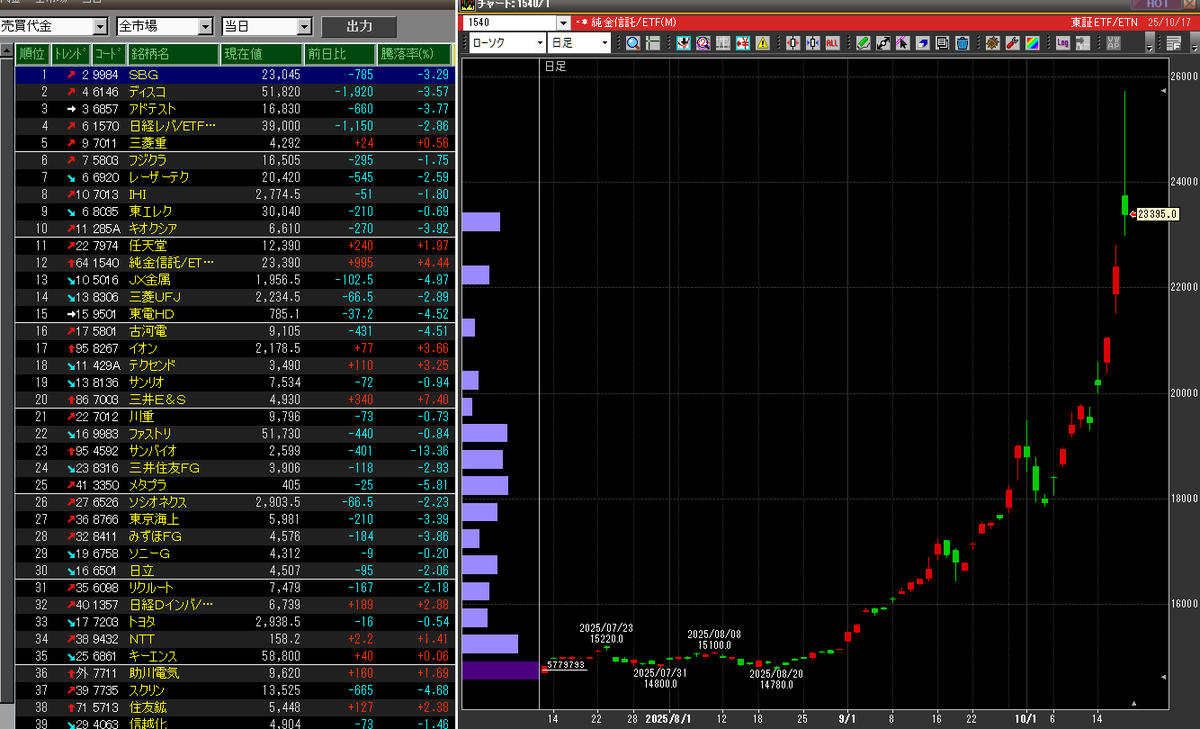Image resolution: width=1200 pixels, height=729 pixels.
Task: Sort by the 順位 column header
Action: point(32,54)
